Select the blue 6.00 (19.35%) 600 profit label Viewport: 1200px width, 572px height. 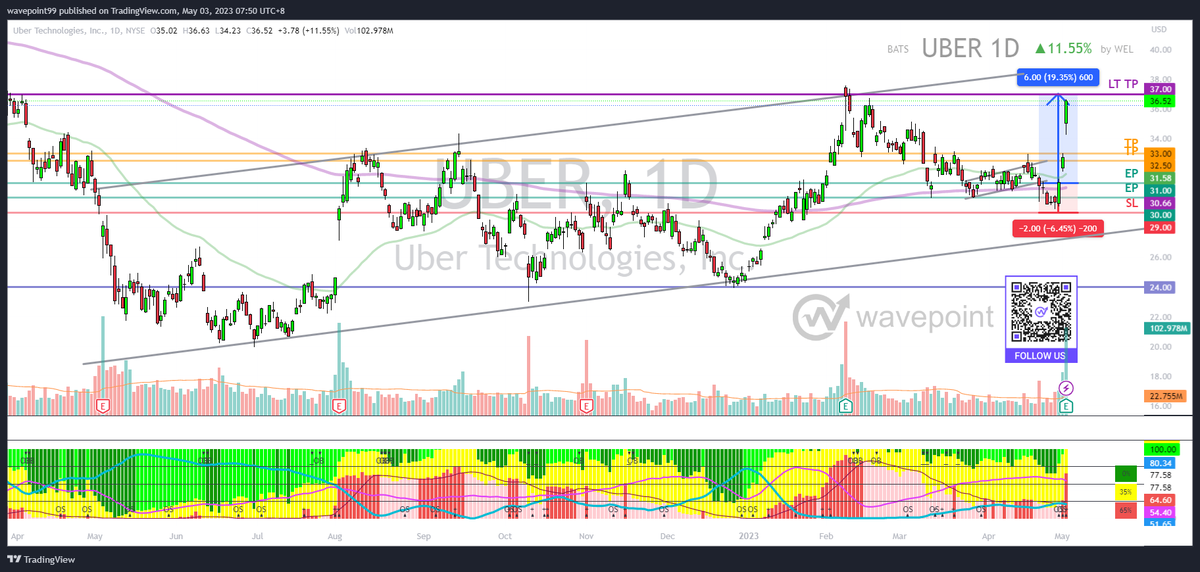[1057, 76]
